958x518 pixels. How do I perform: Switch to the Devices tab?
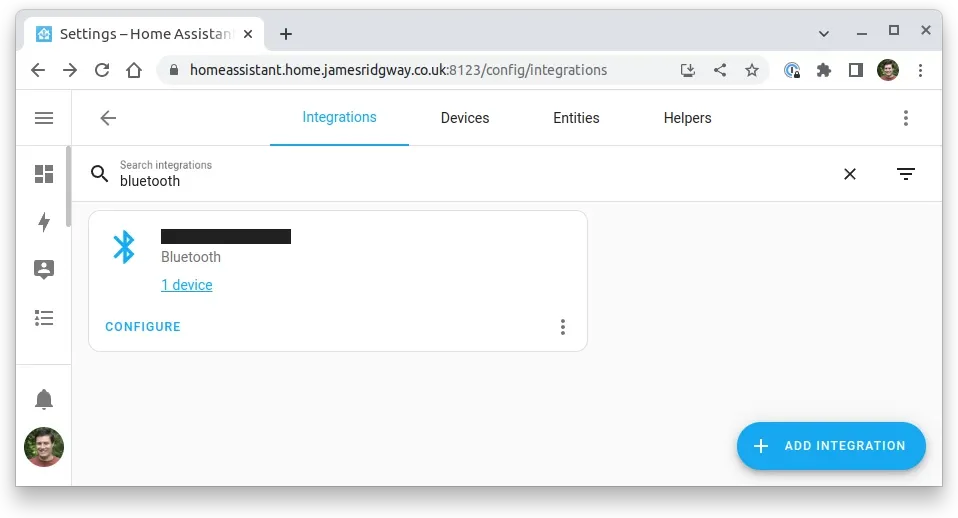click(x=465, y=118)
